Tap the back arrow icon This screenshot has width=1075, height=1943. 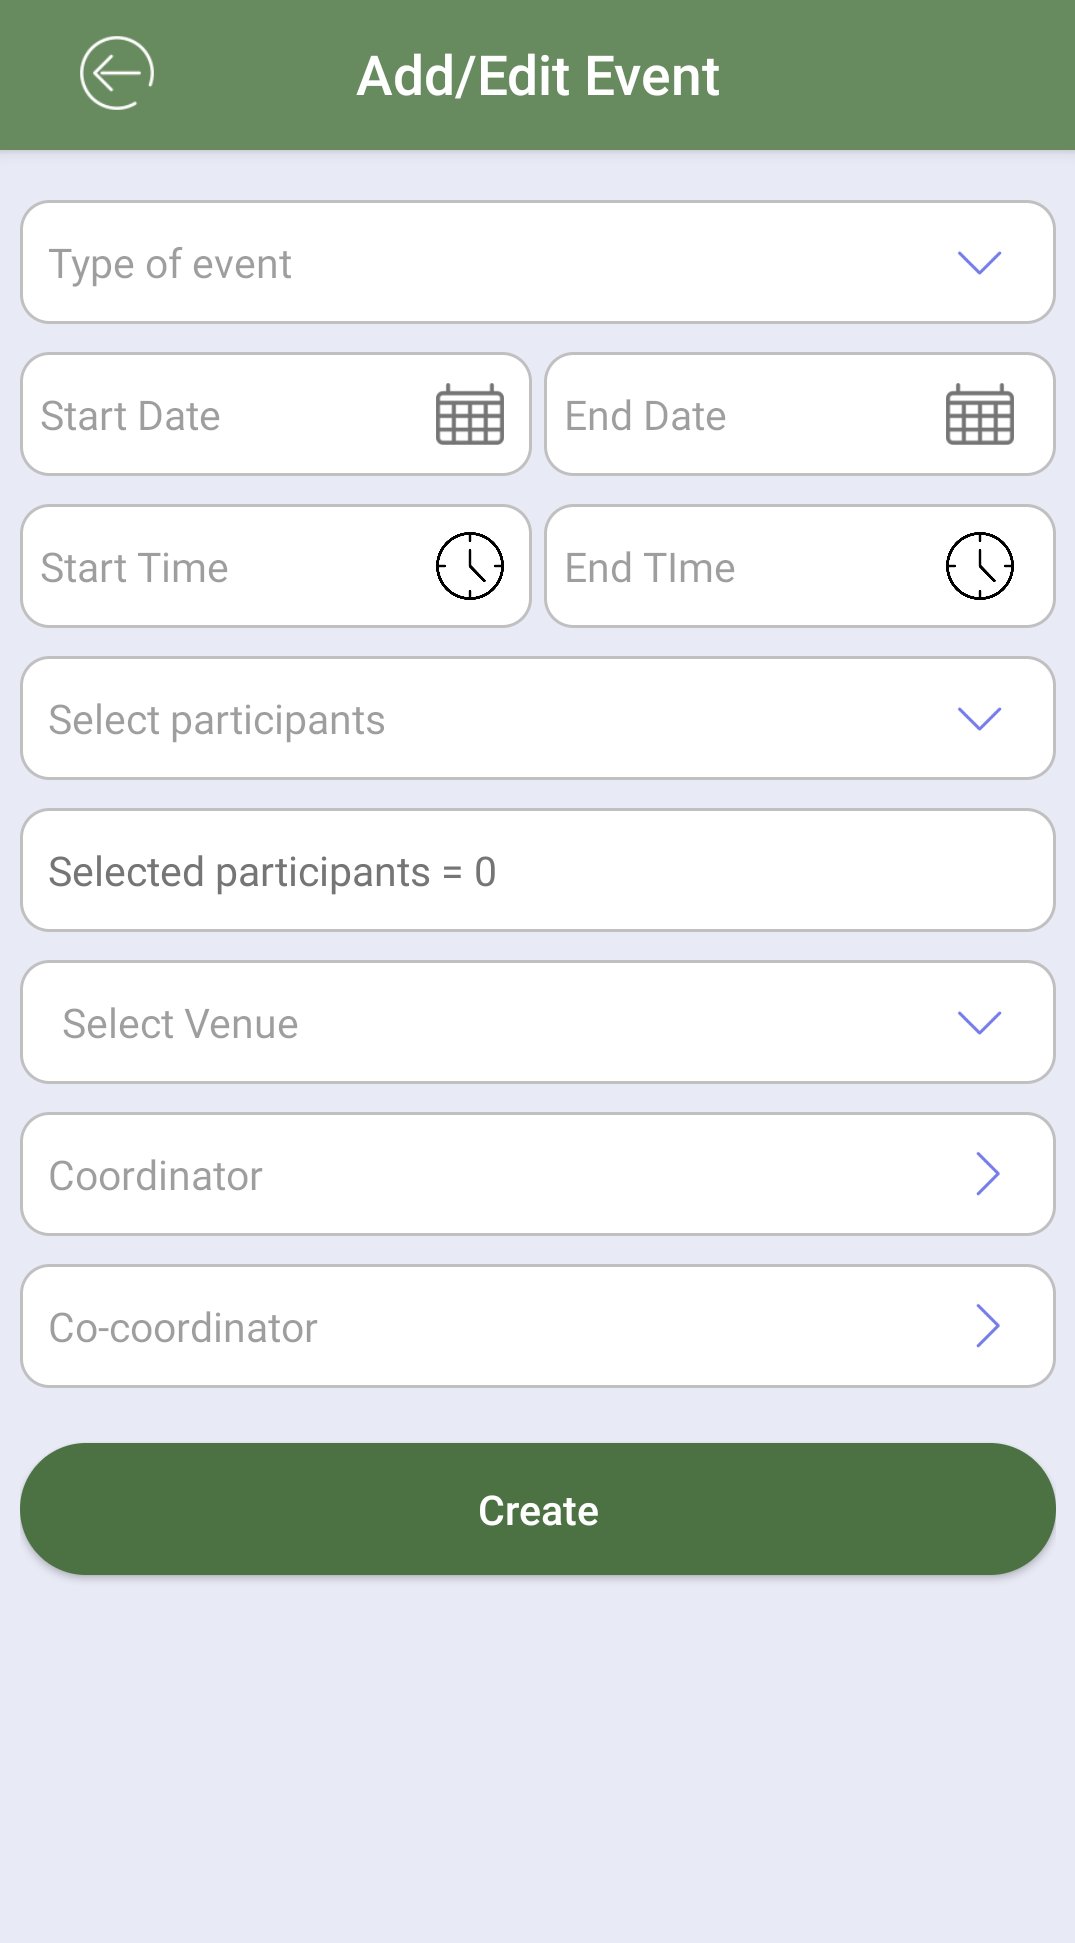117,73
